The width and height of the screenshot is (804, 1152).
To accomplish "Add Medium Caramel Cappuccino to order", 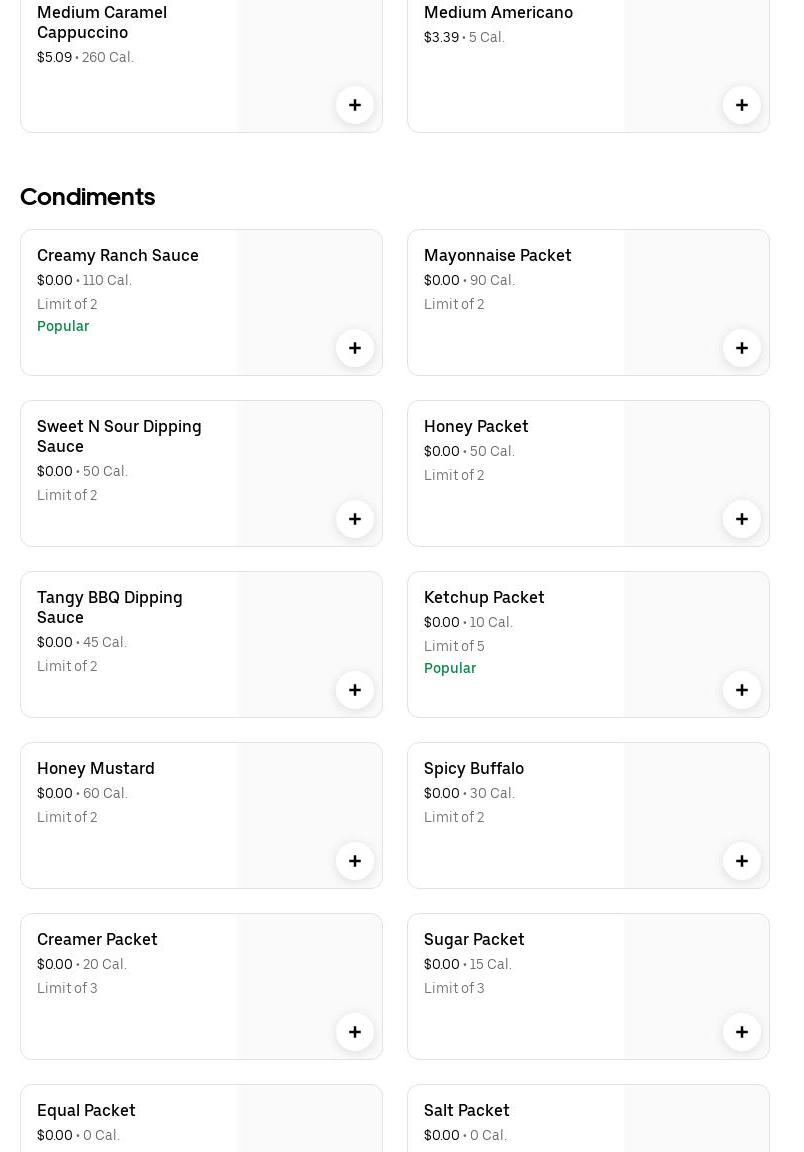I will (355, 105).
